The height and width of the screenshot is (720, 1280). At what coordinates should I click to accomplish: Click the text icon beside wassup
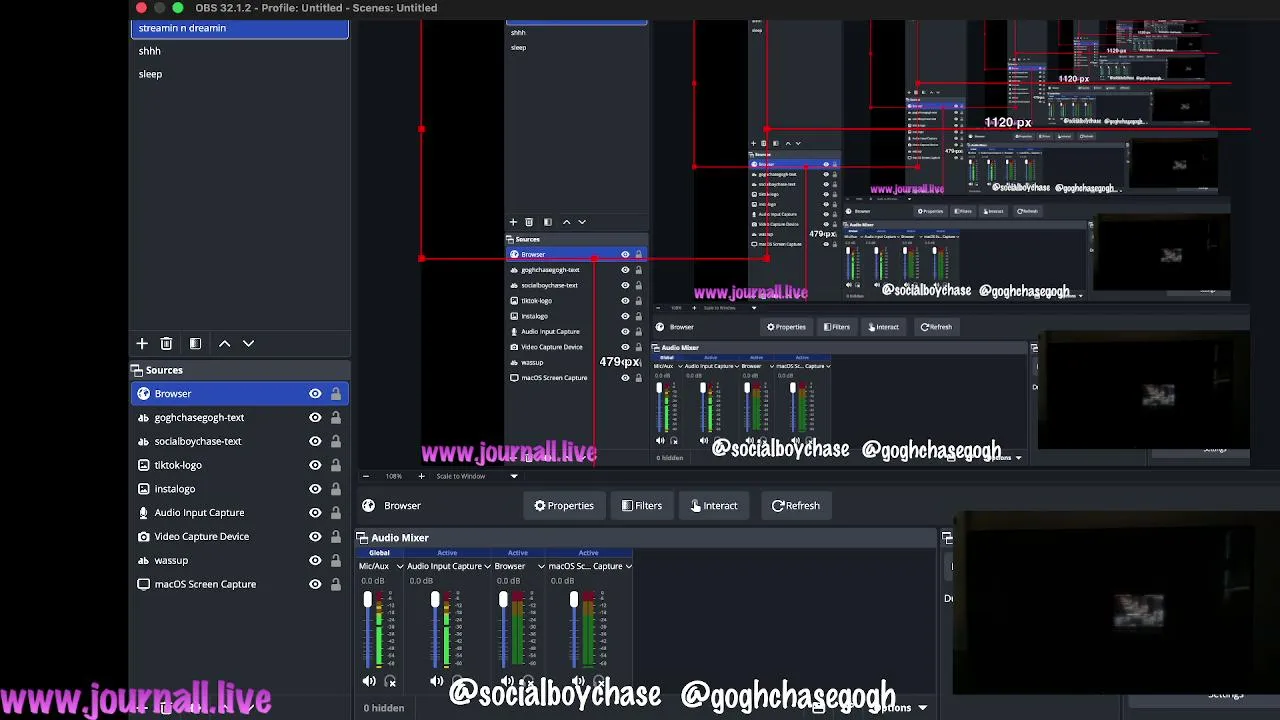point(143,560)
